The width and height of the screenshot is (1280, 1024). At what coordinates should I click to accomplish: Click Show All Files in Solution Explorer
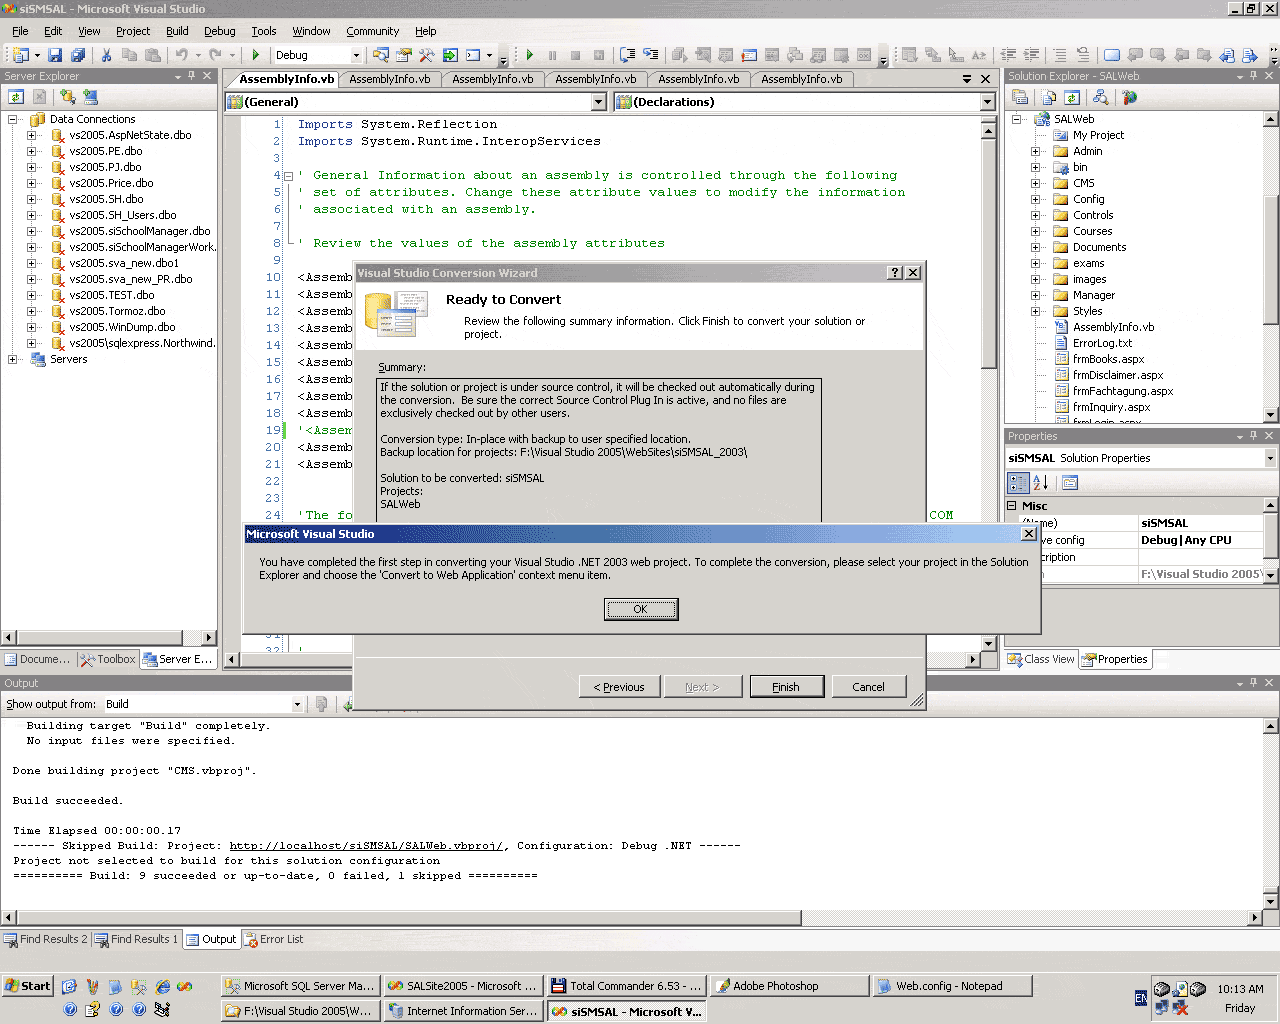tap(1049, 97)
